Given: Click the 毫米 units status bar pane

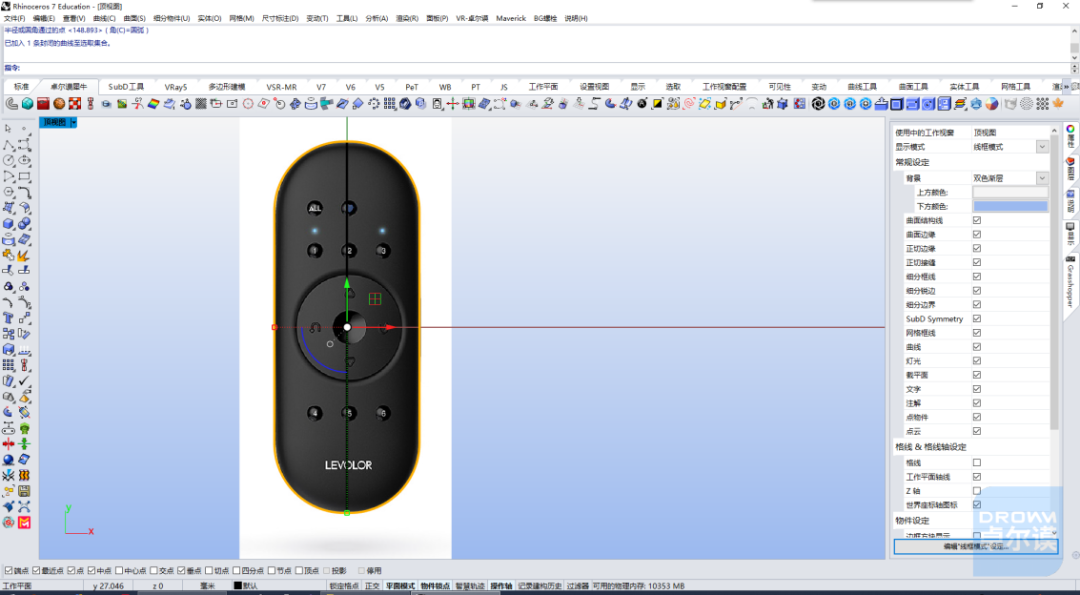Looking at the screenshot, I should click(207, 586).
